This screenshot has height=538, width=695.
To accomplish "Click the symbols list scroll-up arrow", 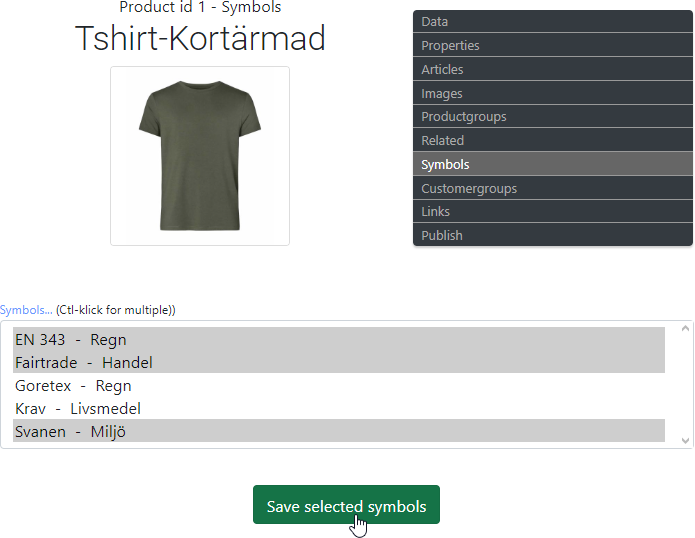I will tap(685, 329).
